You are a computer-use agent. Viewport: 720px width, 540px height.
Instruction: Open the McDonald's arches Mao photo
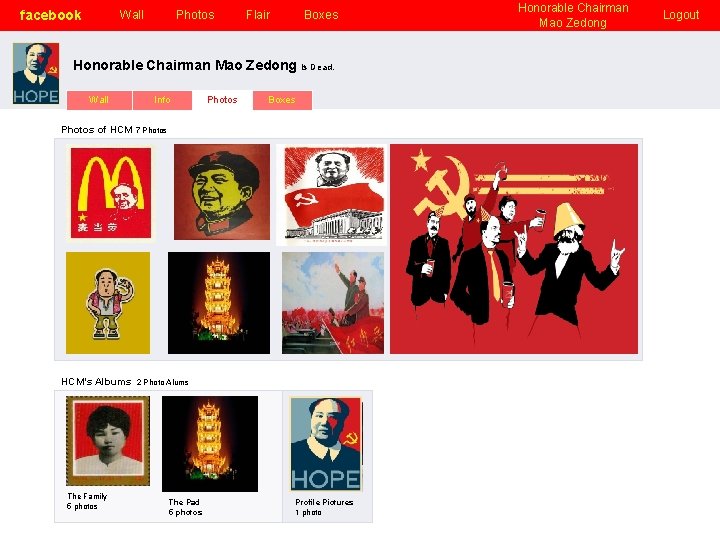tap(111, 193)
